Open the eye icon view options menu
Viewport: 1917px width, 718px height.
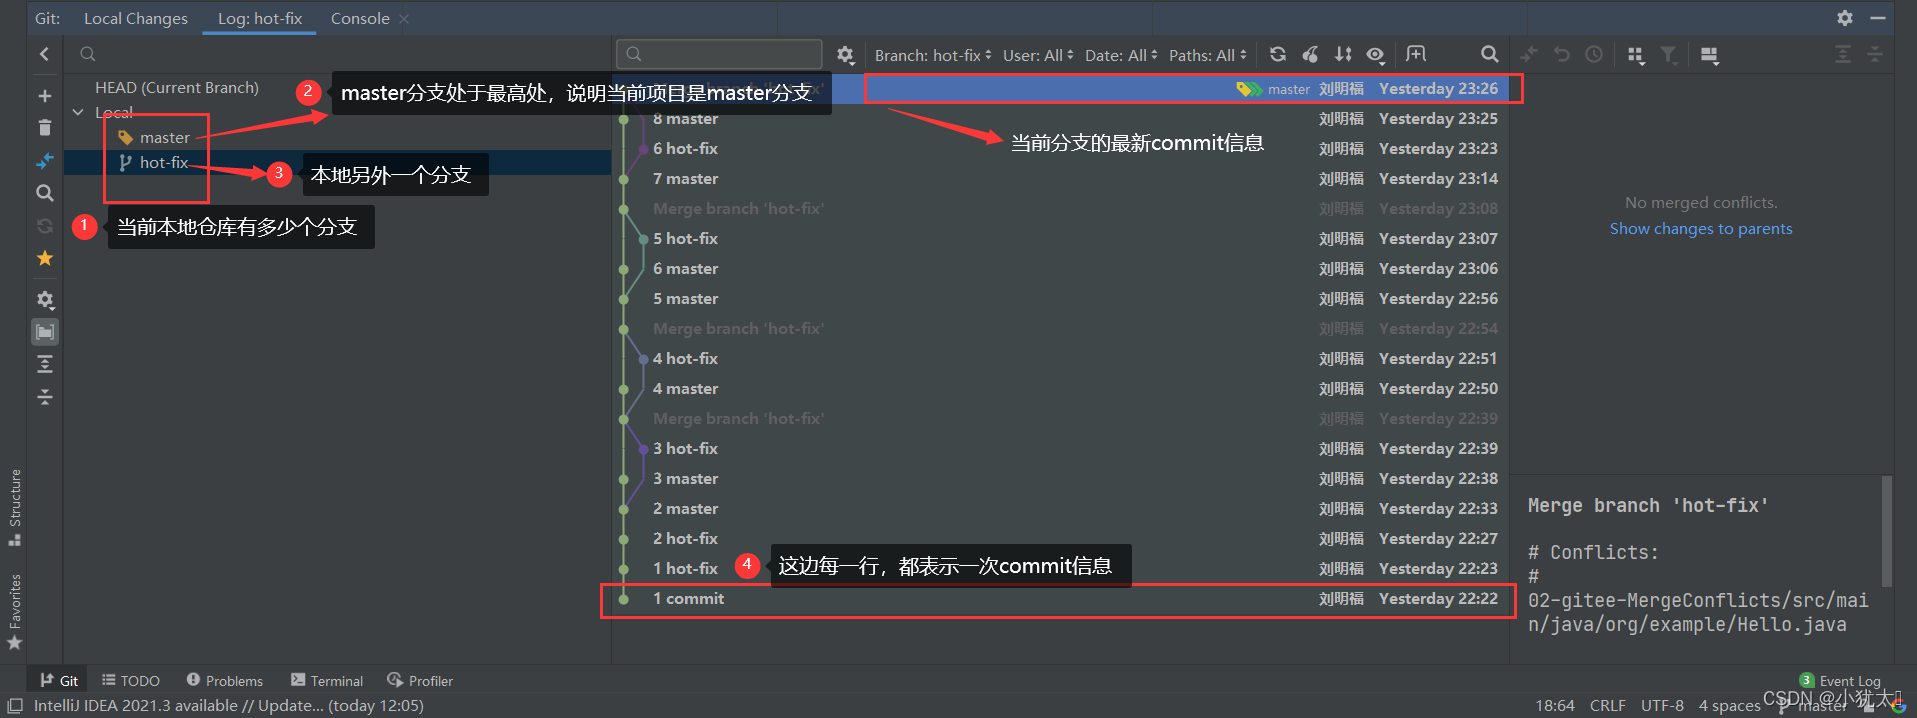tap(1376, 55)
